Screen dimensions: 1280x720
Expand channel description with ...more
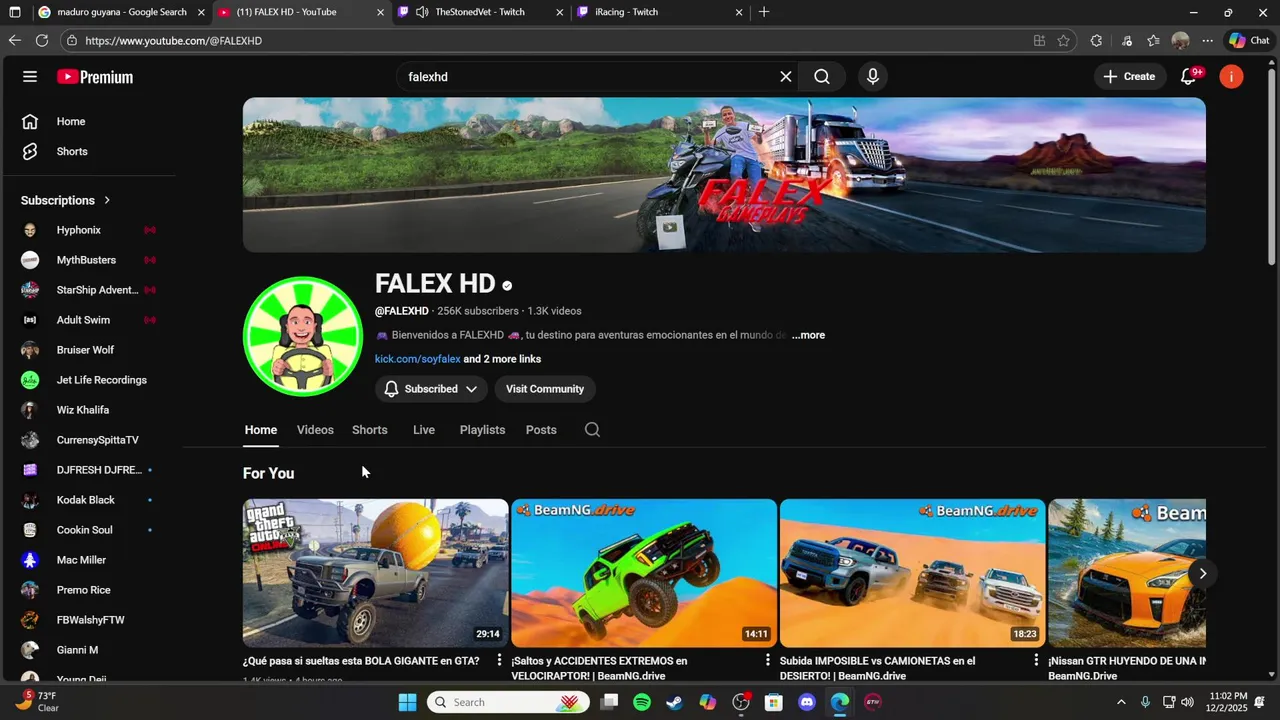(x=808, y=335)
